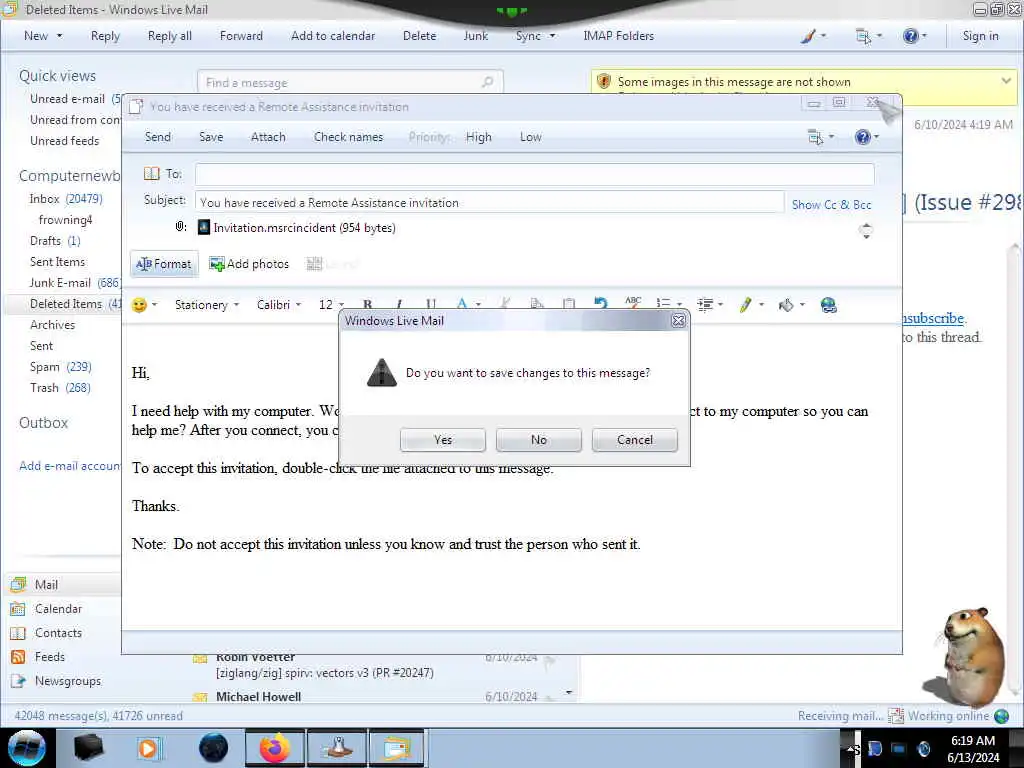1024x768 pixels.
Task: Click the paint bucket background icon
Action: point(786,305)
